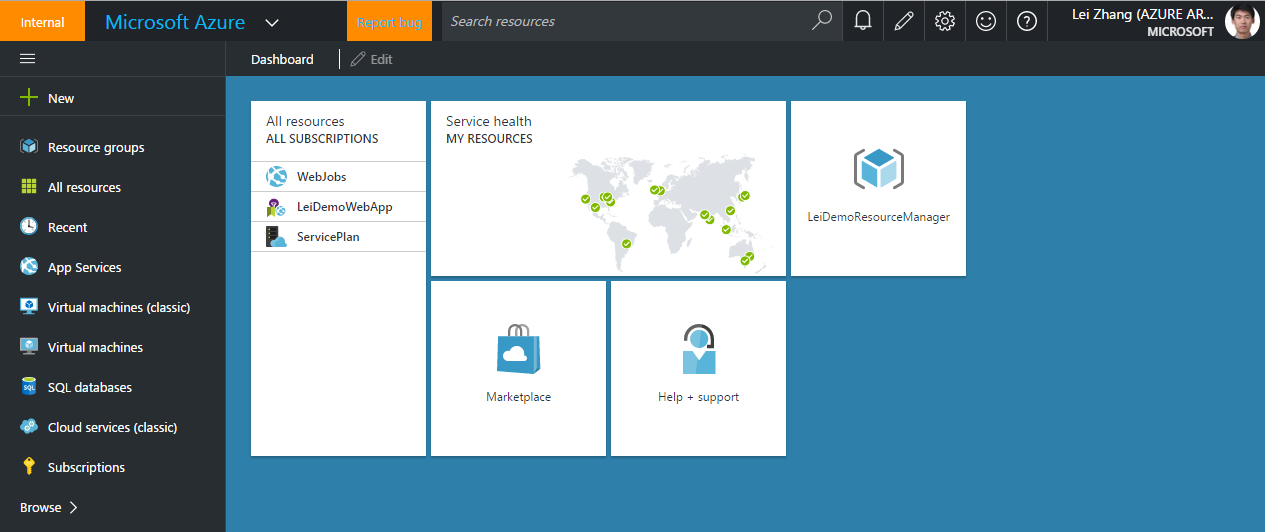The height and width of the screenshot is (532, 1265).
Task: Open portal settings gear icon
Action: 945,21
